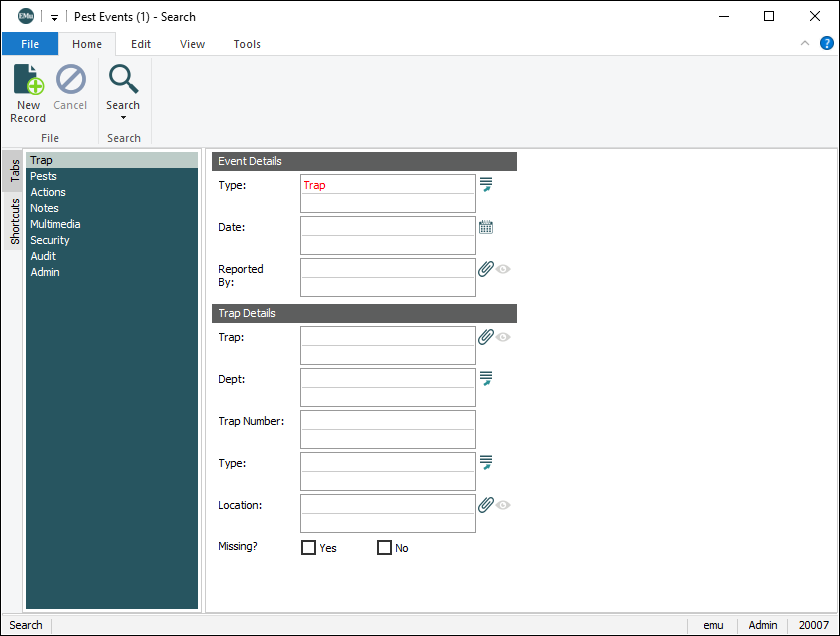Click the attach paperclip next to Reported By

click(486, 269)
